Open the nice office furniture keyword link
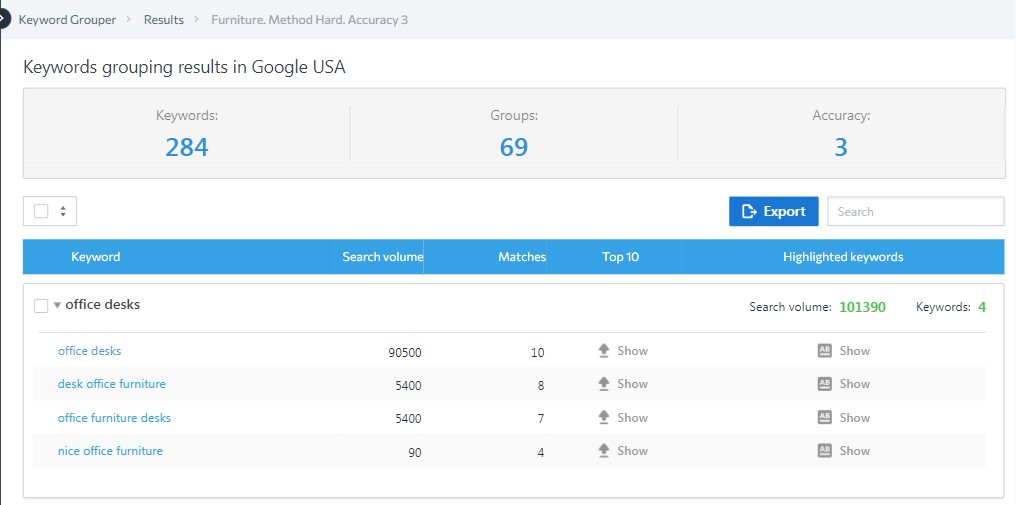This screenshot has height=505, width=1016. pos(110,451)
